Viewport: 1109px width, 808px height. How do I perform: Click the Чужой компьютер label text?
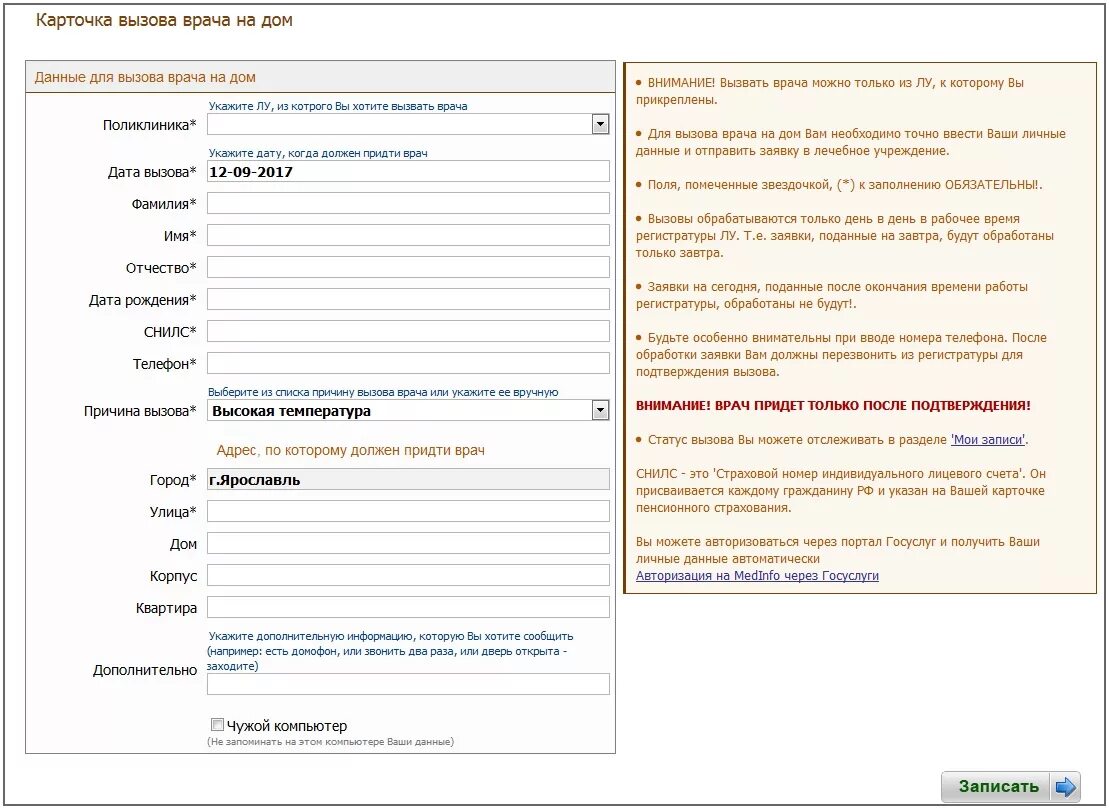[287, 726]
